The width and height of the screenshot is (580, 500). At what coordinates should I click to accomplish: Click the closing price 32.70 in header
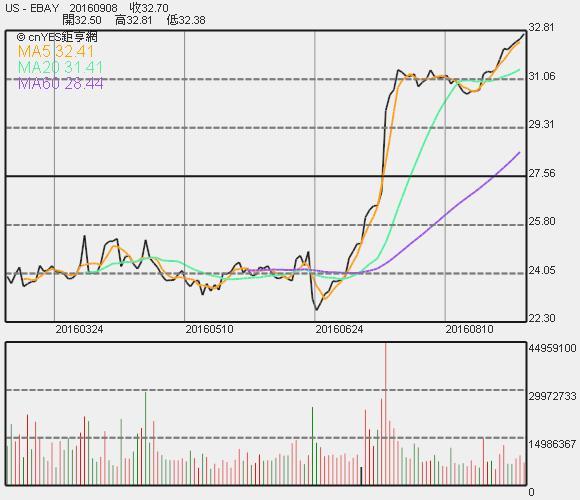point(149,8)
